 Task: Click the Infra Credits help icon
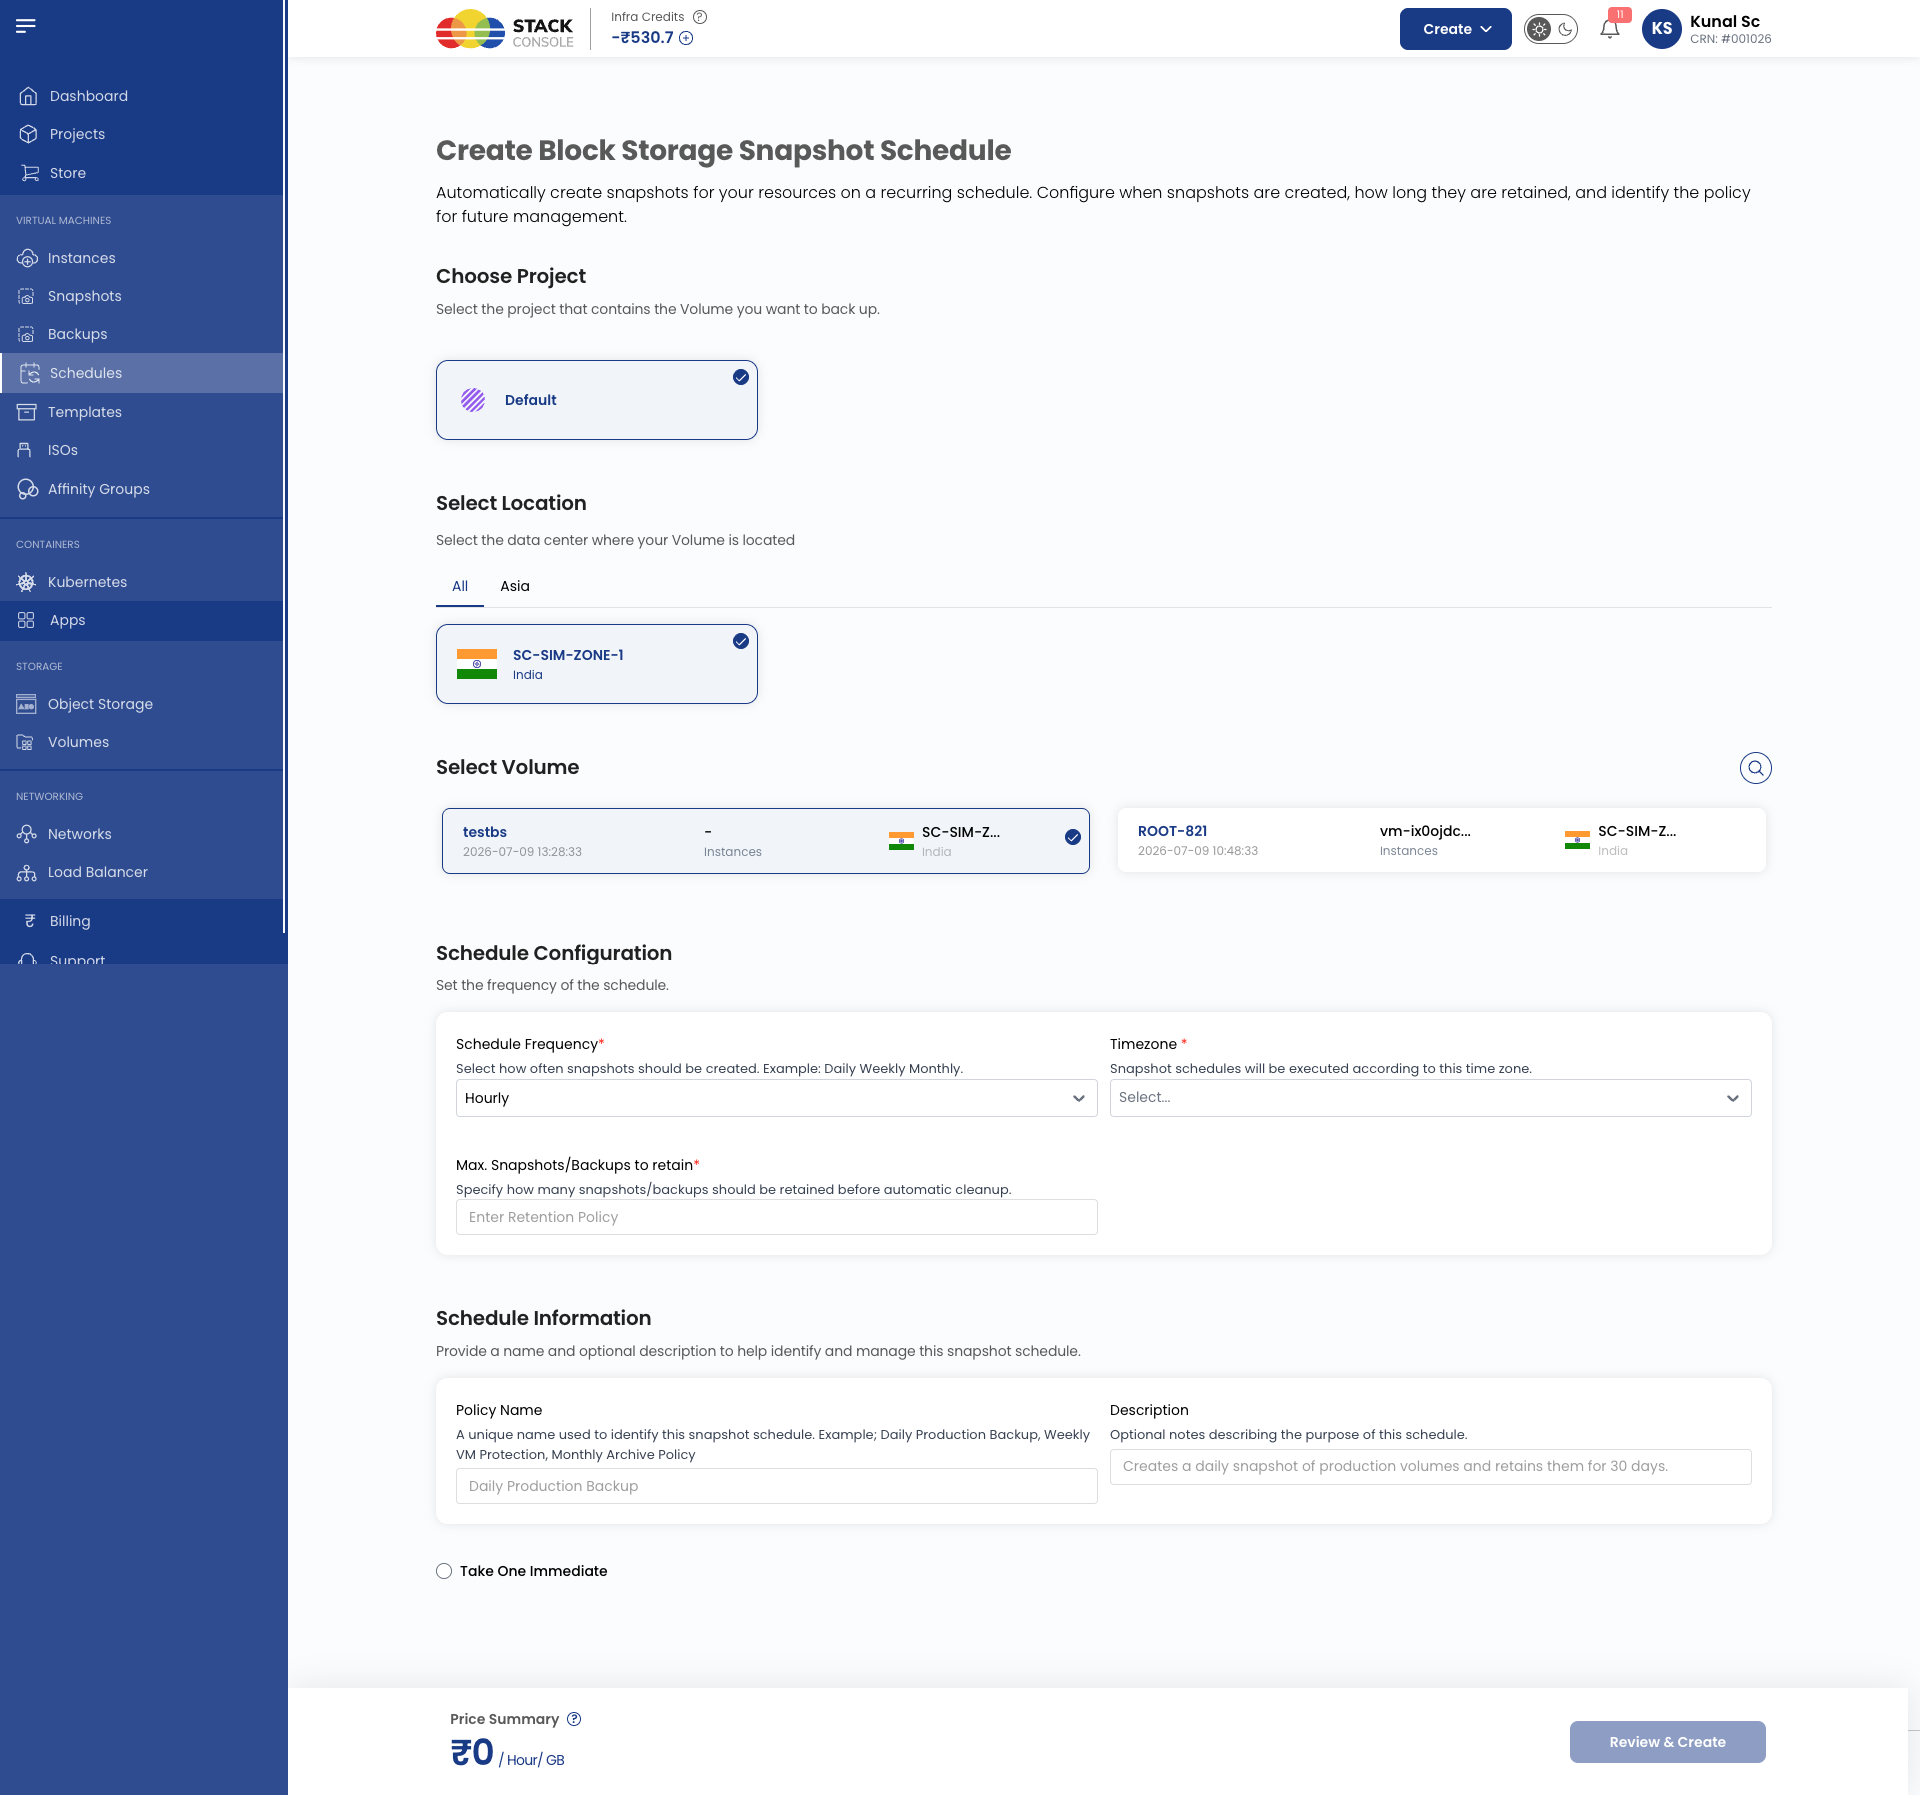click(x=700, y=17)
